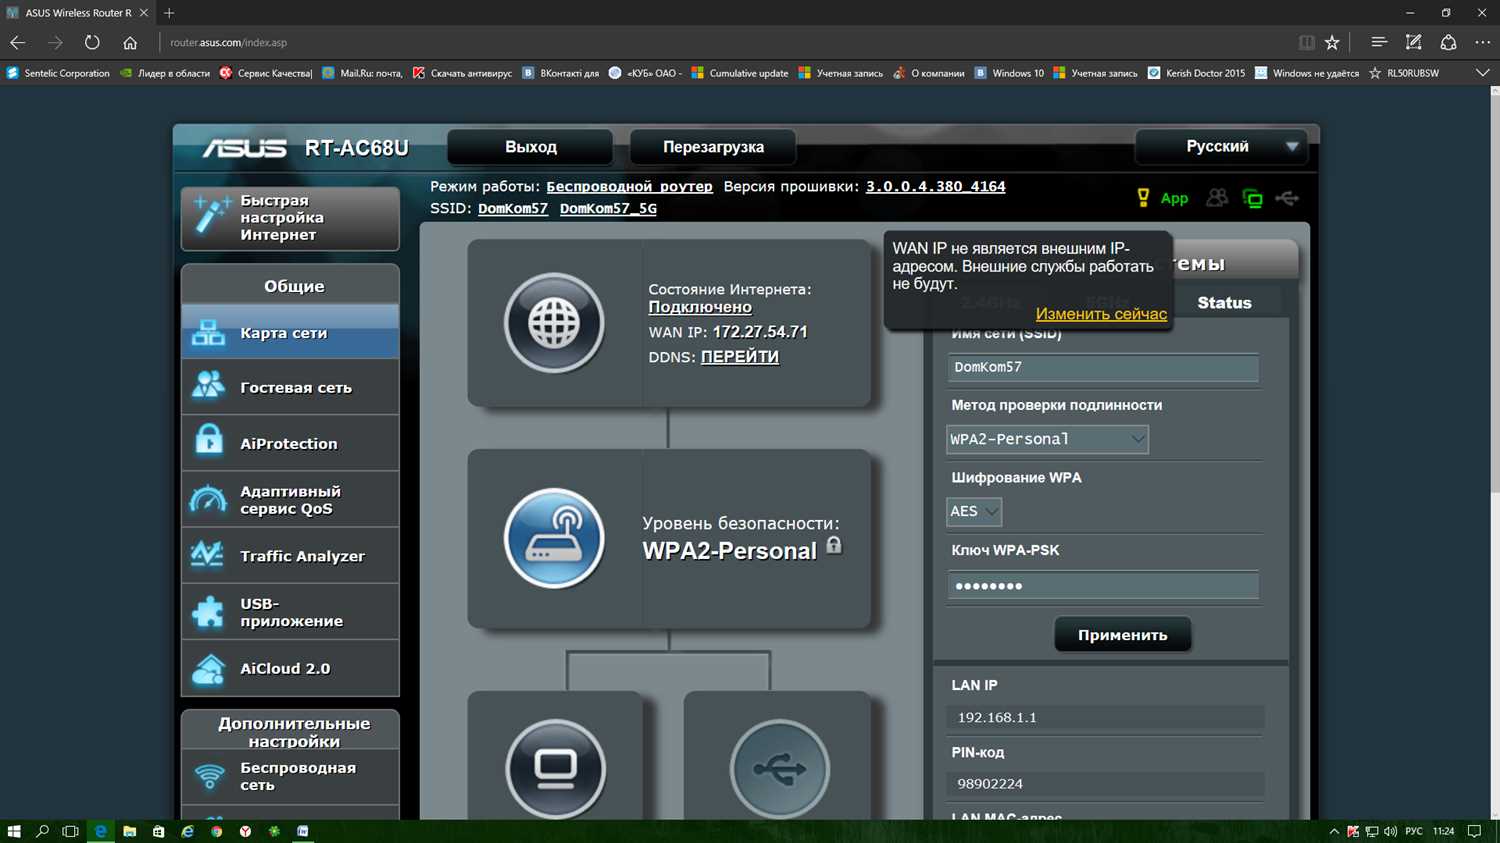The height and width of the screenshot is (843, 1500).
Task: Click the DDNS ПЕРЕЙТИ link
Action: 740,357
